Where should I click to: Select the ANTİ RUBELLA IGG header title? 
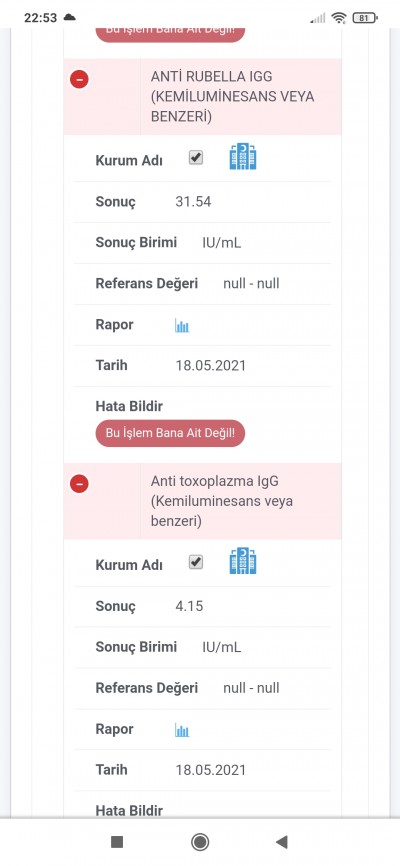pos(233,97)
